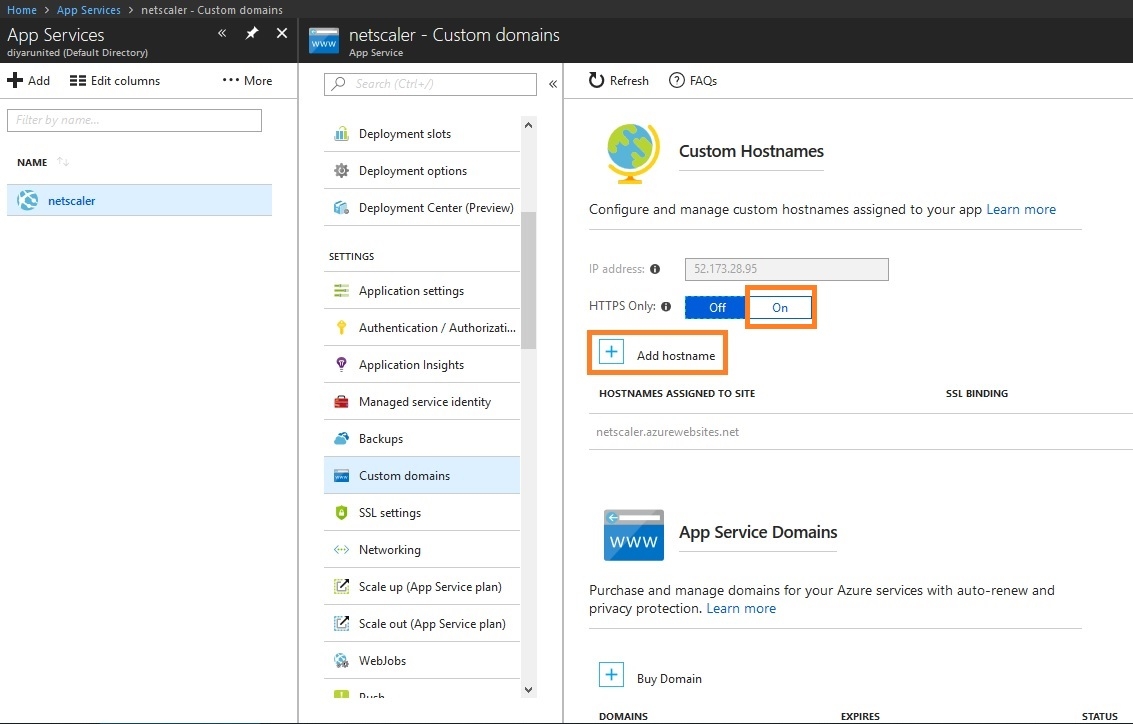This screenshot has height=724, width=1133.
Task: Open Backups settings
Action: click(x=422, y=439)
